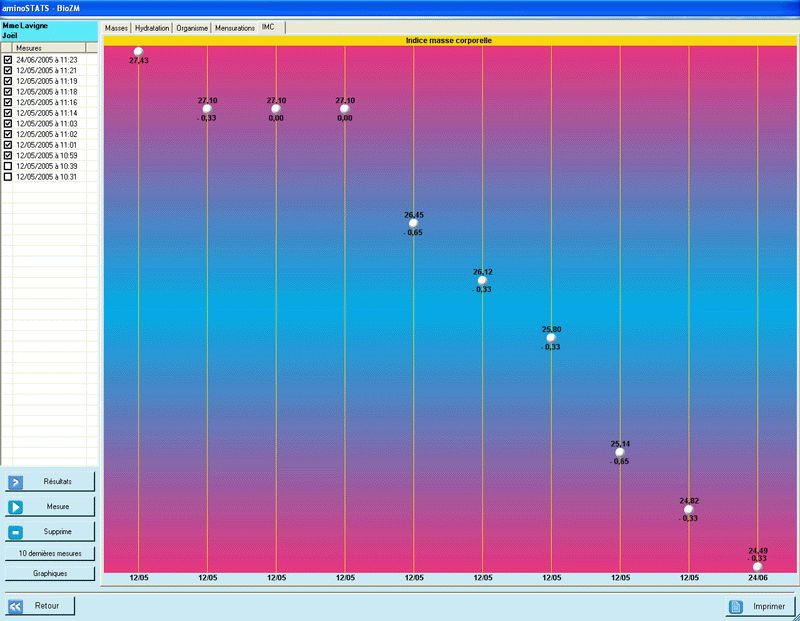This screenshot has width=800, height=621.
Task: Switch to the Masses tab
Action: tap(117, 28)
